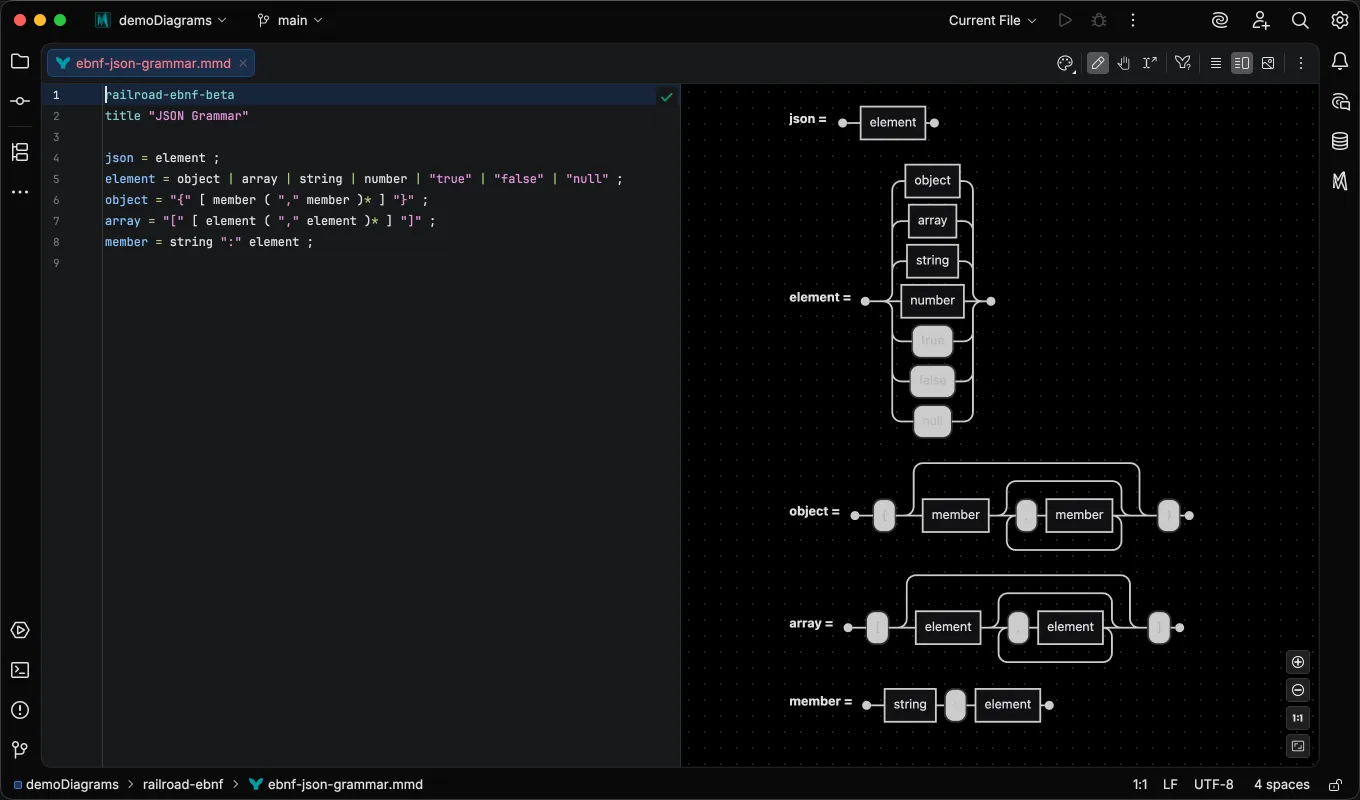Open the theme palette picker
Screen dimensions: 1360x800
pyautogui.click(x=1065, y=63)
